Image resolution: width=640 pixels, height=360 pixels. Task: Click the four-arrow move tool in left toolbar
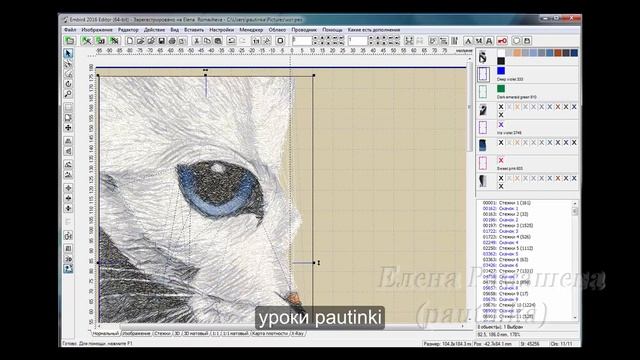pyautogui.click(x=68, y=128)
